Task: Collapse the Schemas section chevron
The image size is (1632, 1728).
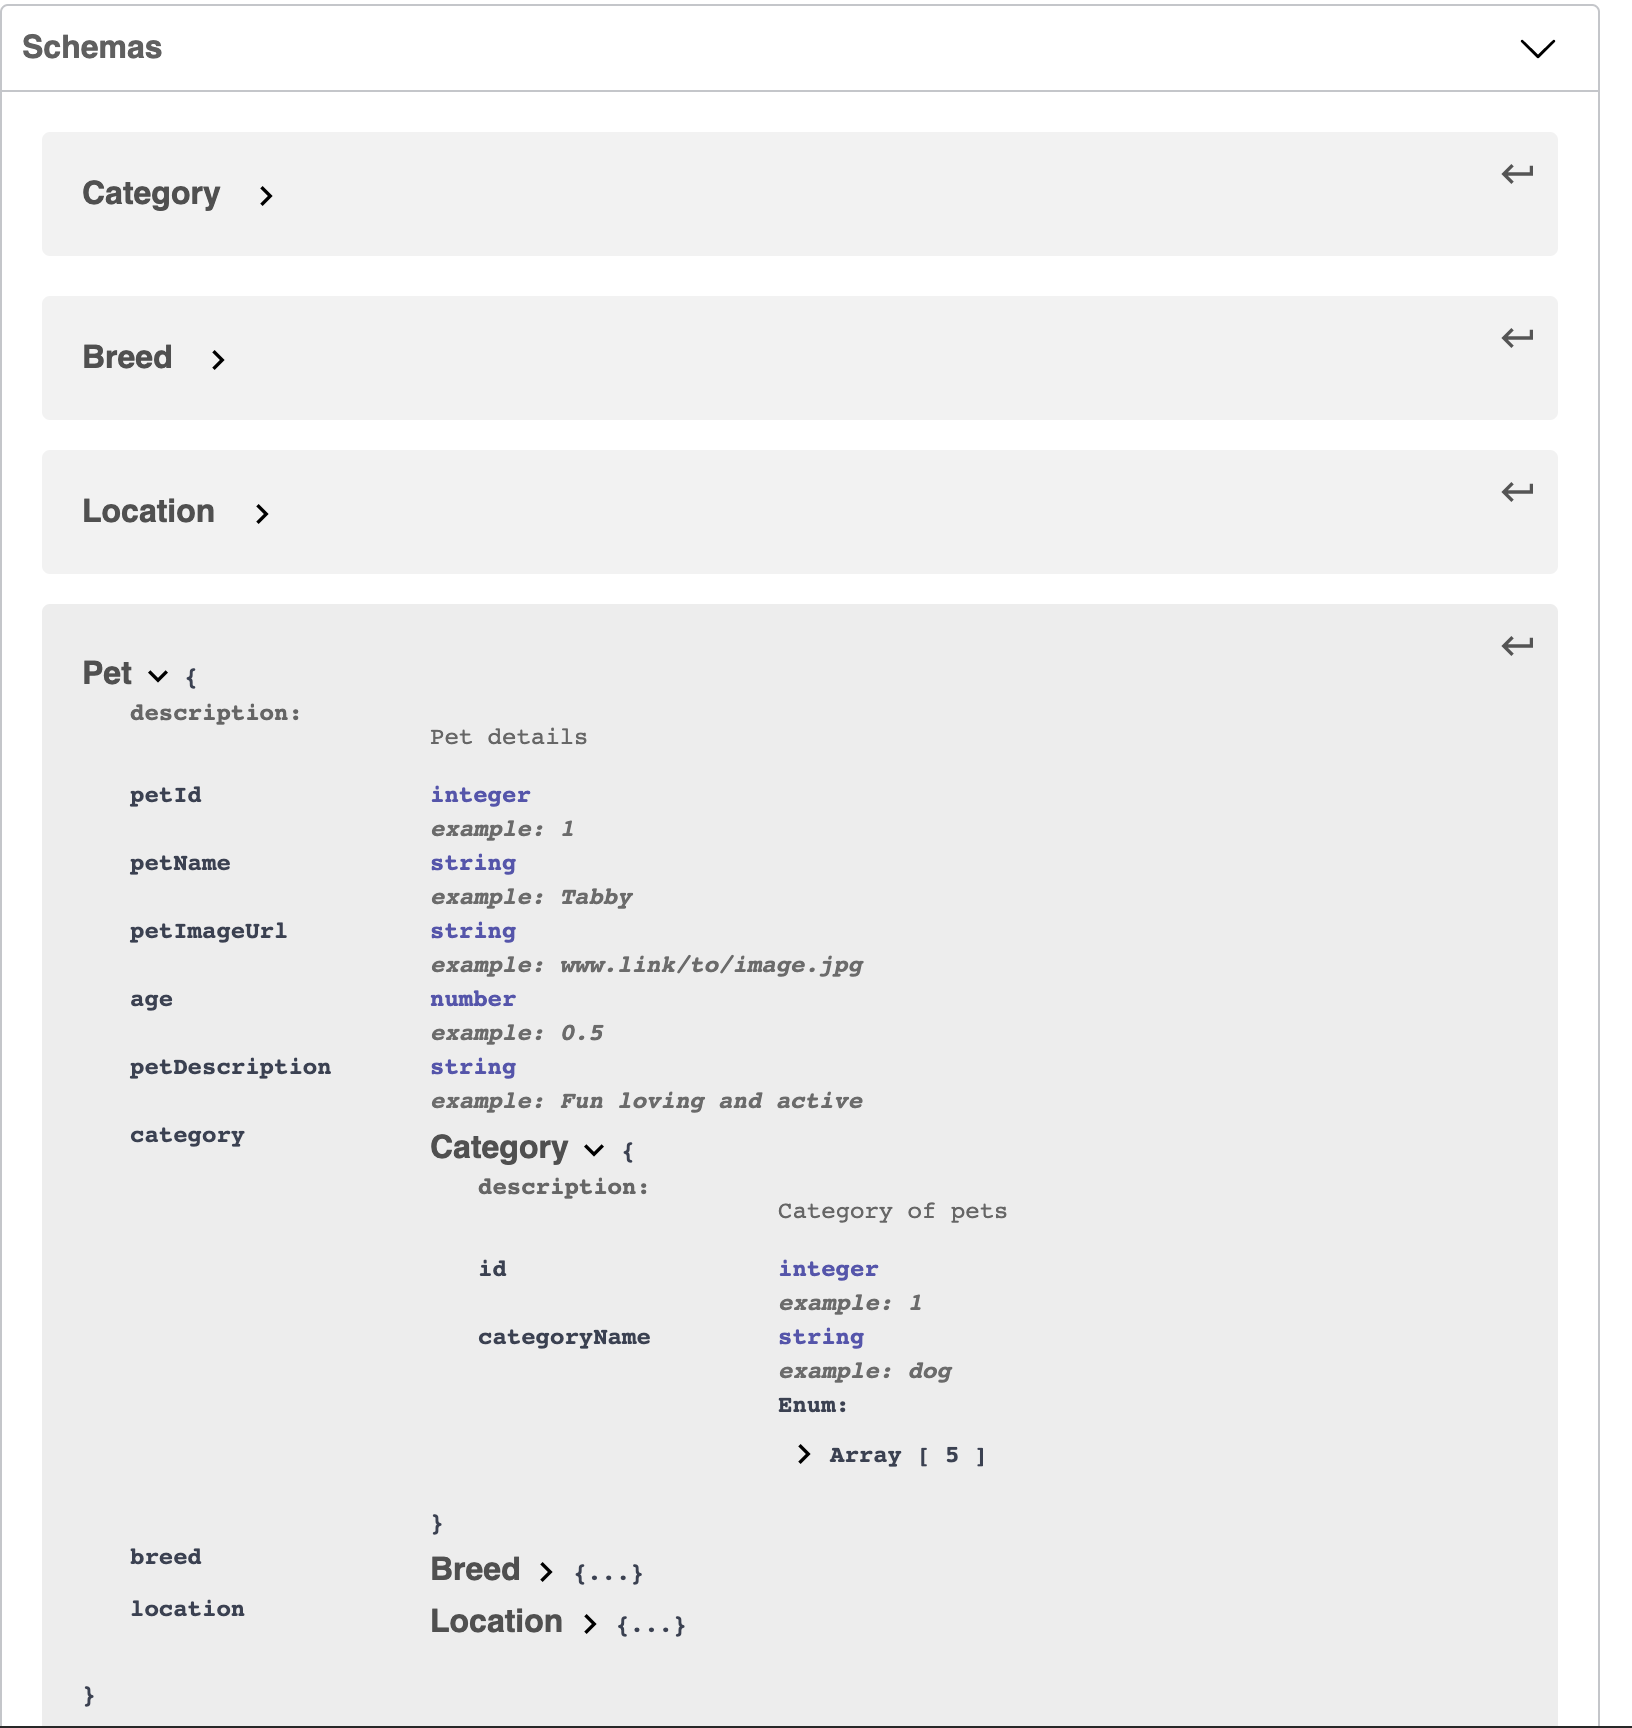Action: click(x=1537, y=48)
